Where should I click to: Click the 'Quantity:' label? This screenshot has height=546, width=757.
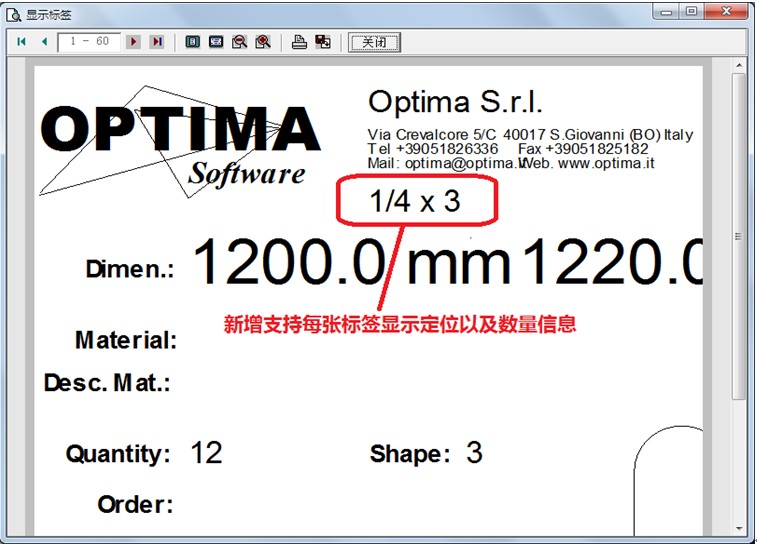point(118,454)
